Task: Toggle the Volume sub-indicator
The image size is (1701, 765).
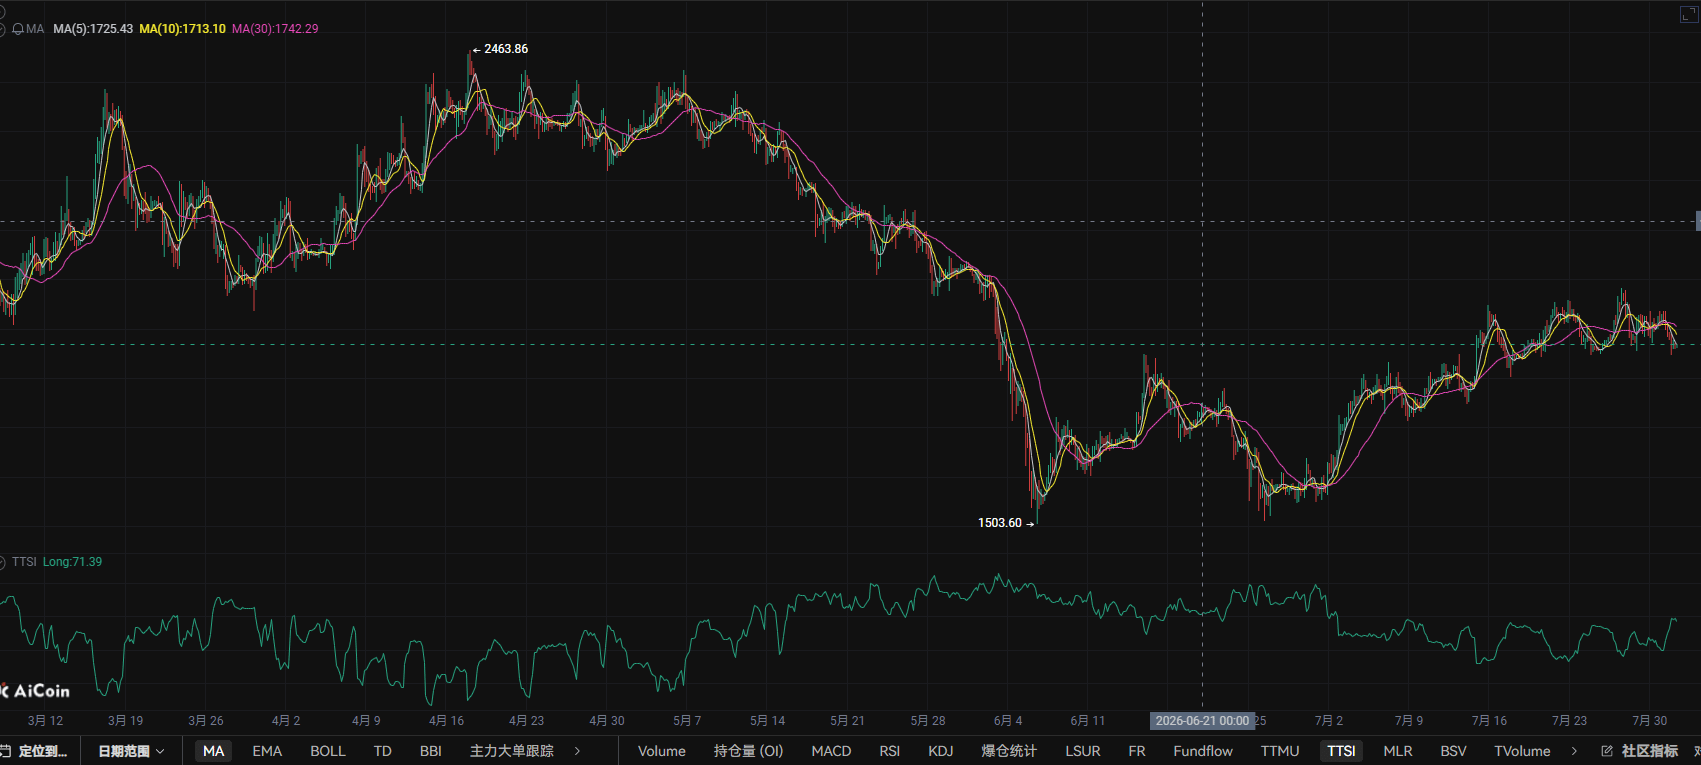Action: pos(662,751)
